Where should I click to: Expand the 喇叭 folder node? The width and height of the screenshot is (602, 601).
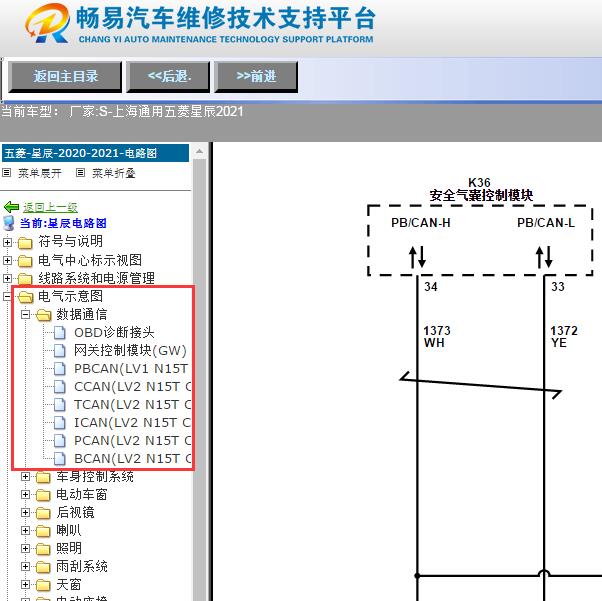[25, 531]
